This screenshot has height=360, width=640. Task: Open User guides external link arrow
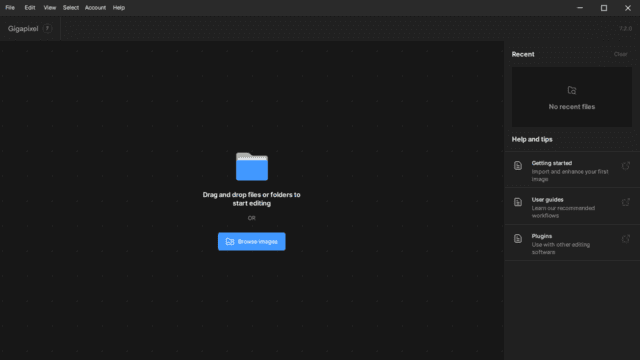[x=625, y=202]
